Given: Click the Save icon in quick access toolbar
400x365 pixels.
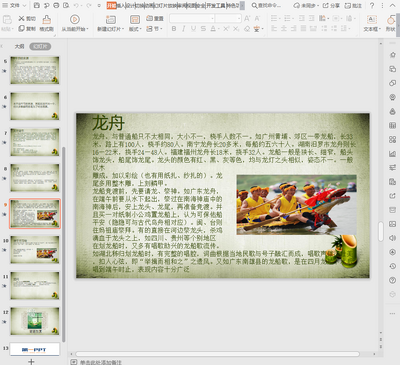Looking at the screenshot, I should coord(37,5).
